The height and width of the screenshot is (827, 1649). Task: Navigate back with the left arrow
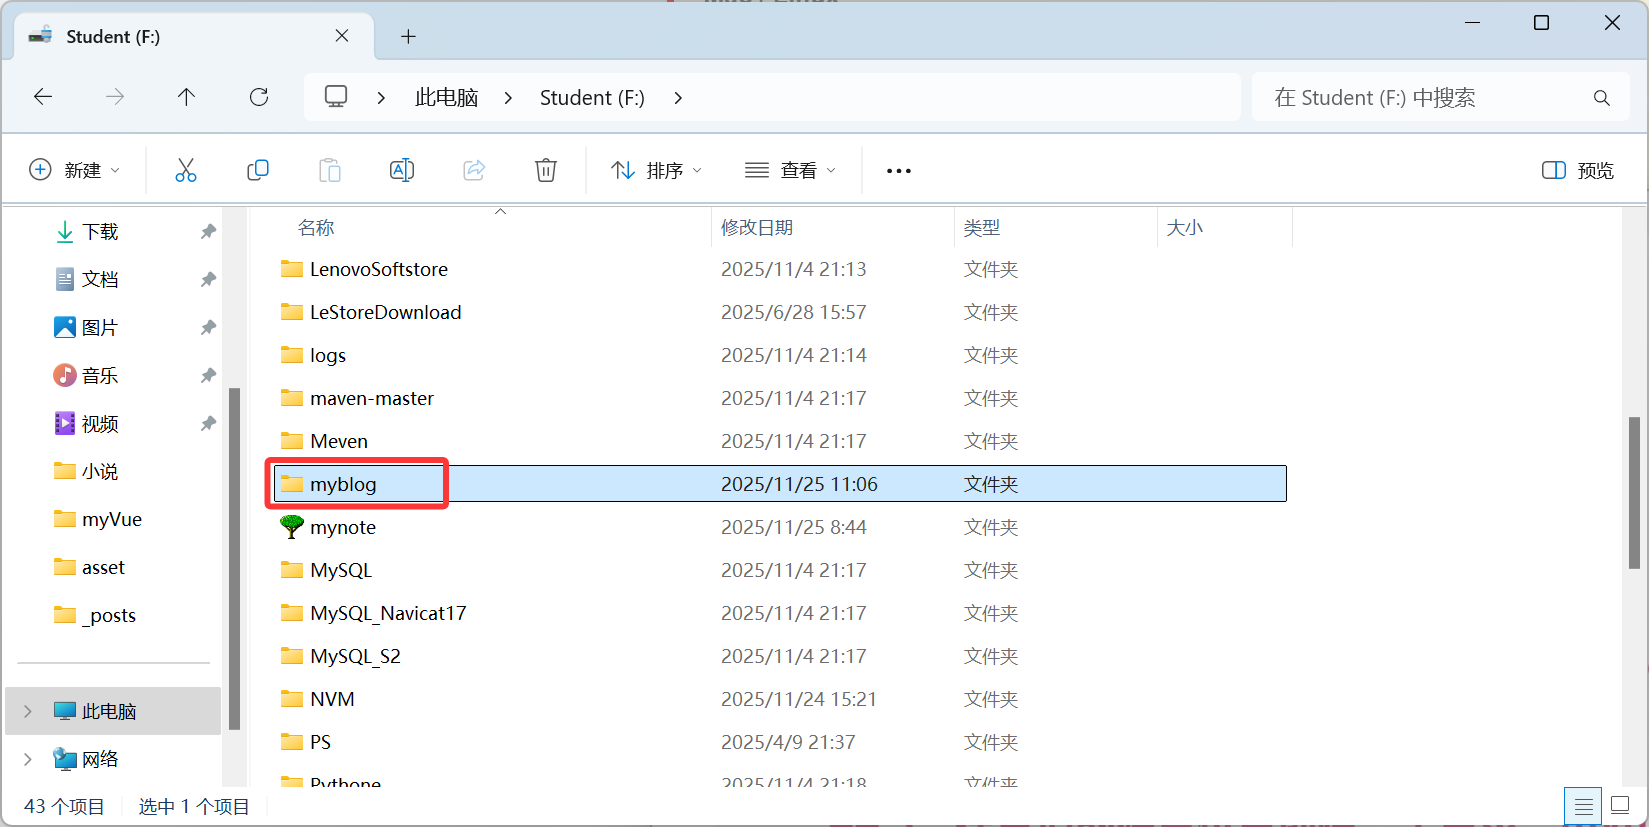(x=43, y=97)
